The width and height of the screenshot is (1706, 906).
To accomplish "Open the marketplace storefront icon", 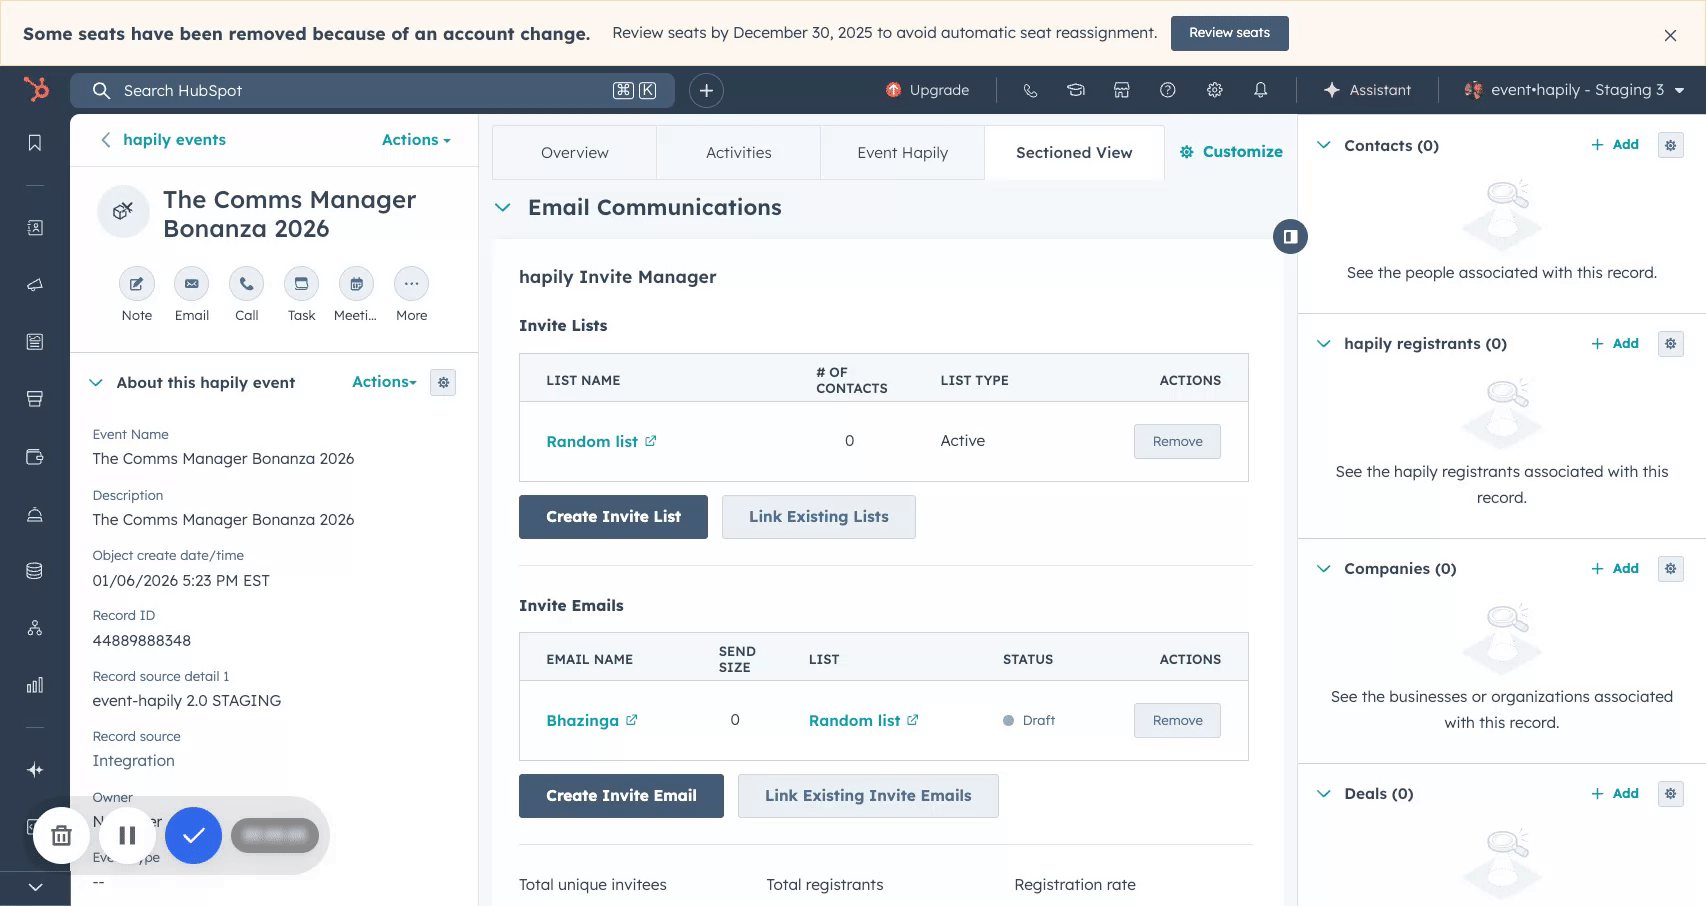I will [1121, 90].
